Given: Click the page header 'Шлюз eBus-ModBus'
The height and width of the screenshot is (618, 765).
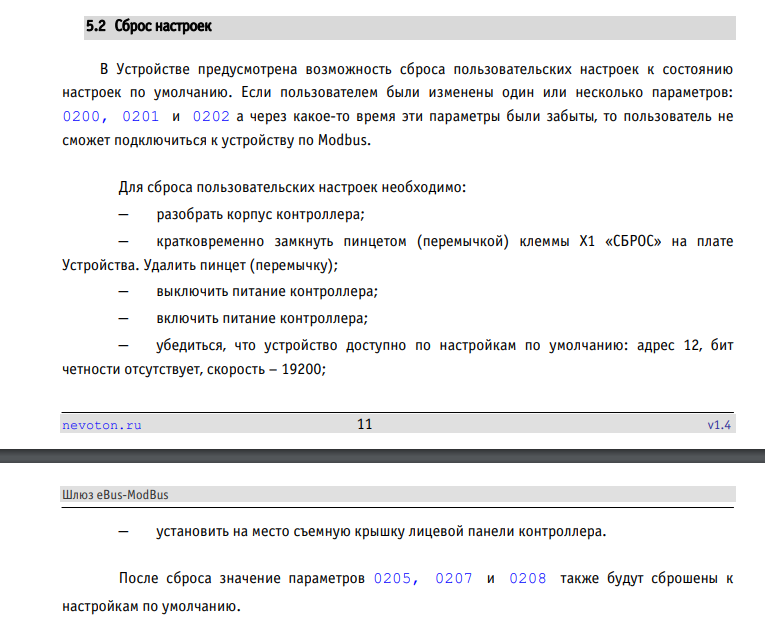Looking at the screenshot, I should coord(115,495).
